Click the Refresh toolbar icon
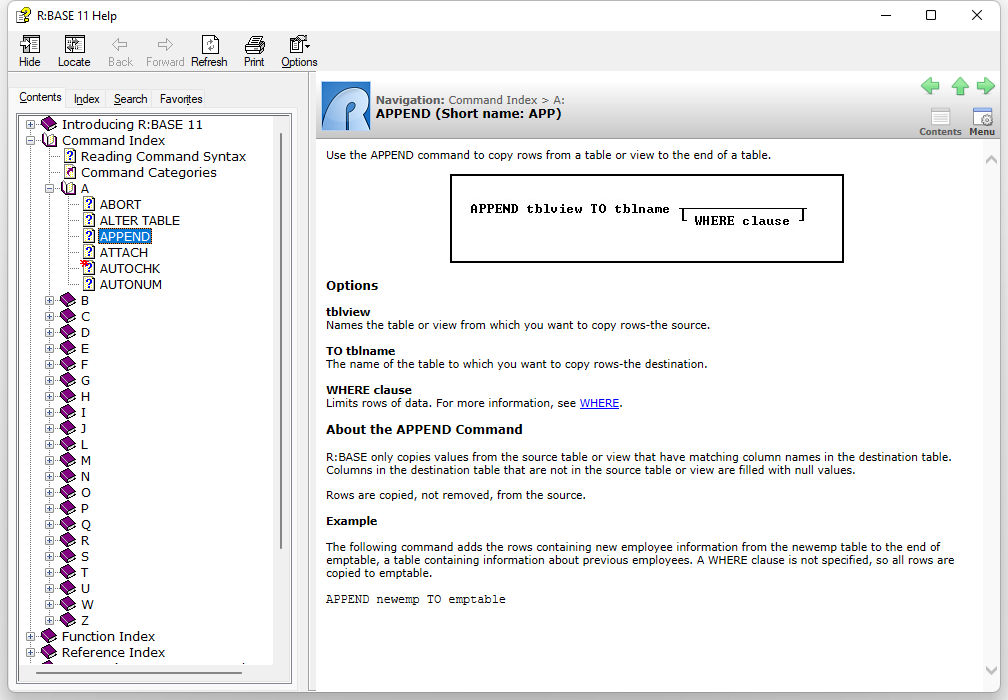 click(x=210, y=51)
